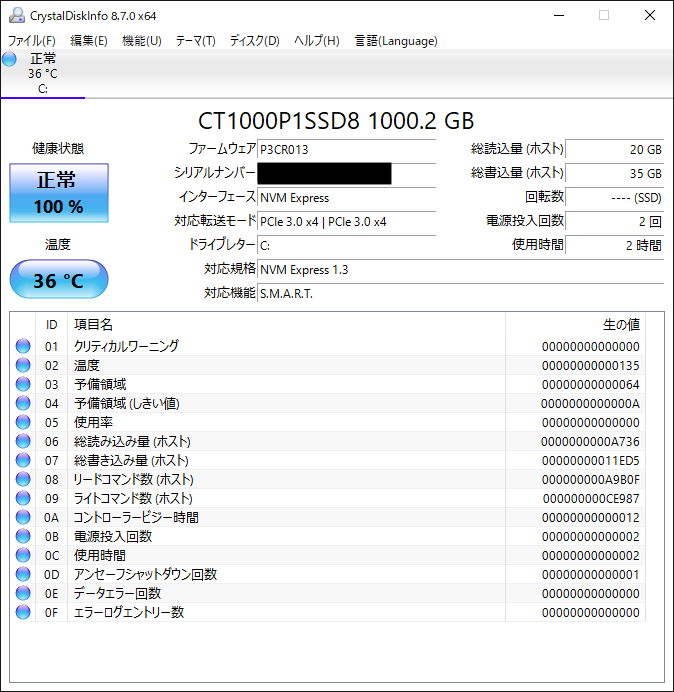674x692 pixels.
Task: Select raw value 00000000A9B0F
Action: (591, 479)
